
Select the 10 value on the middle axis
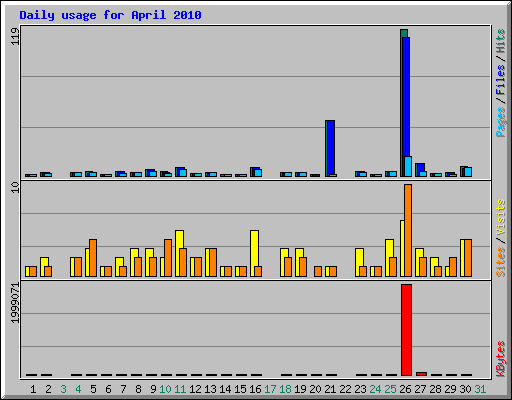pyautogui.click(x=15, y=188)
